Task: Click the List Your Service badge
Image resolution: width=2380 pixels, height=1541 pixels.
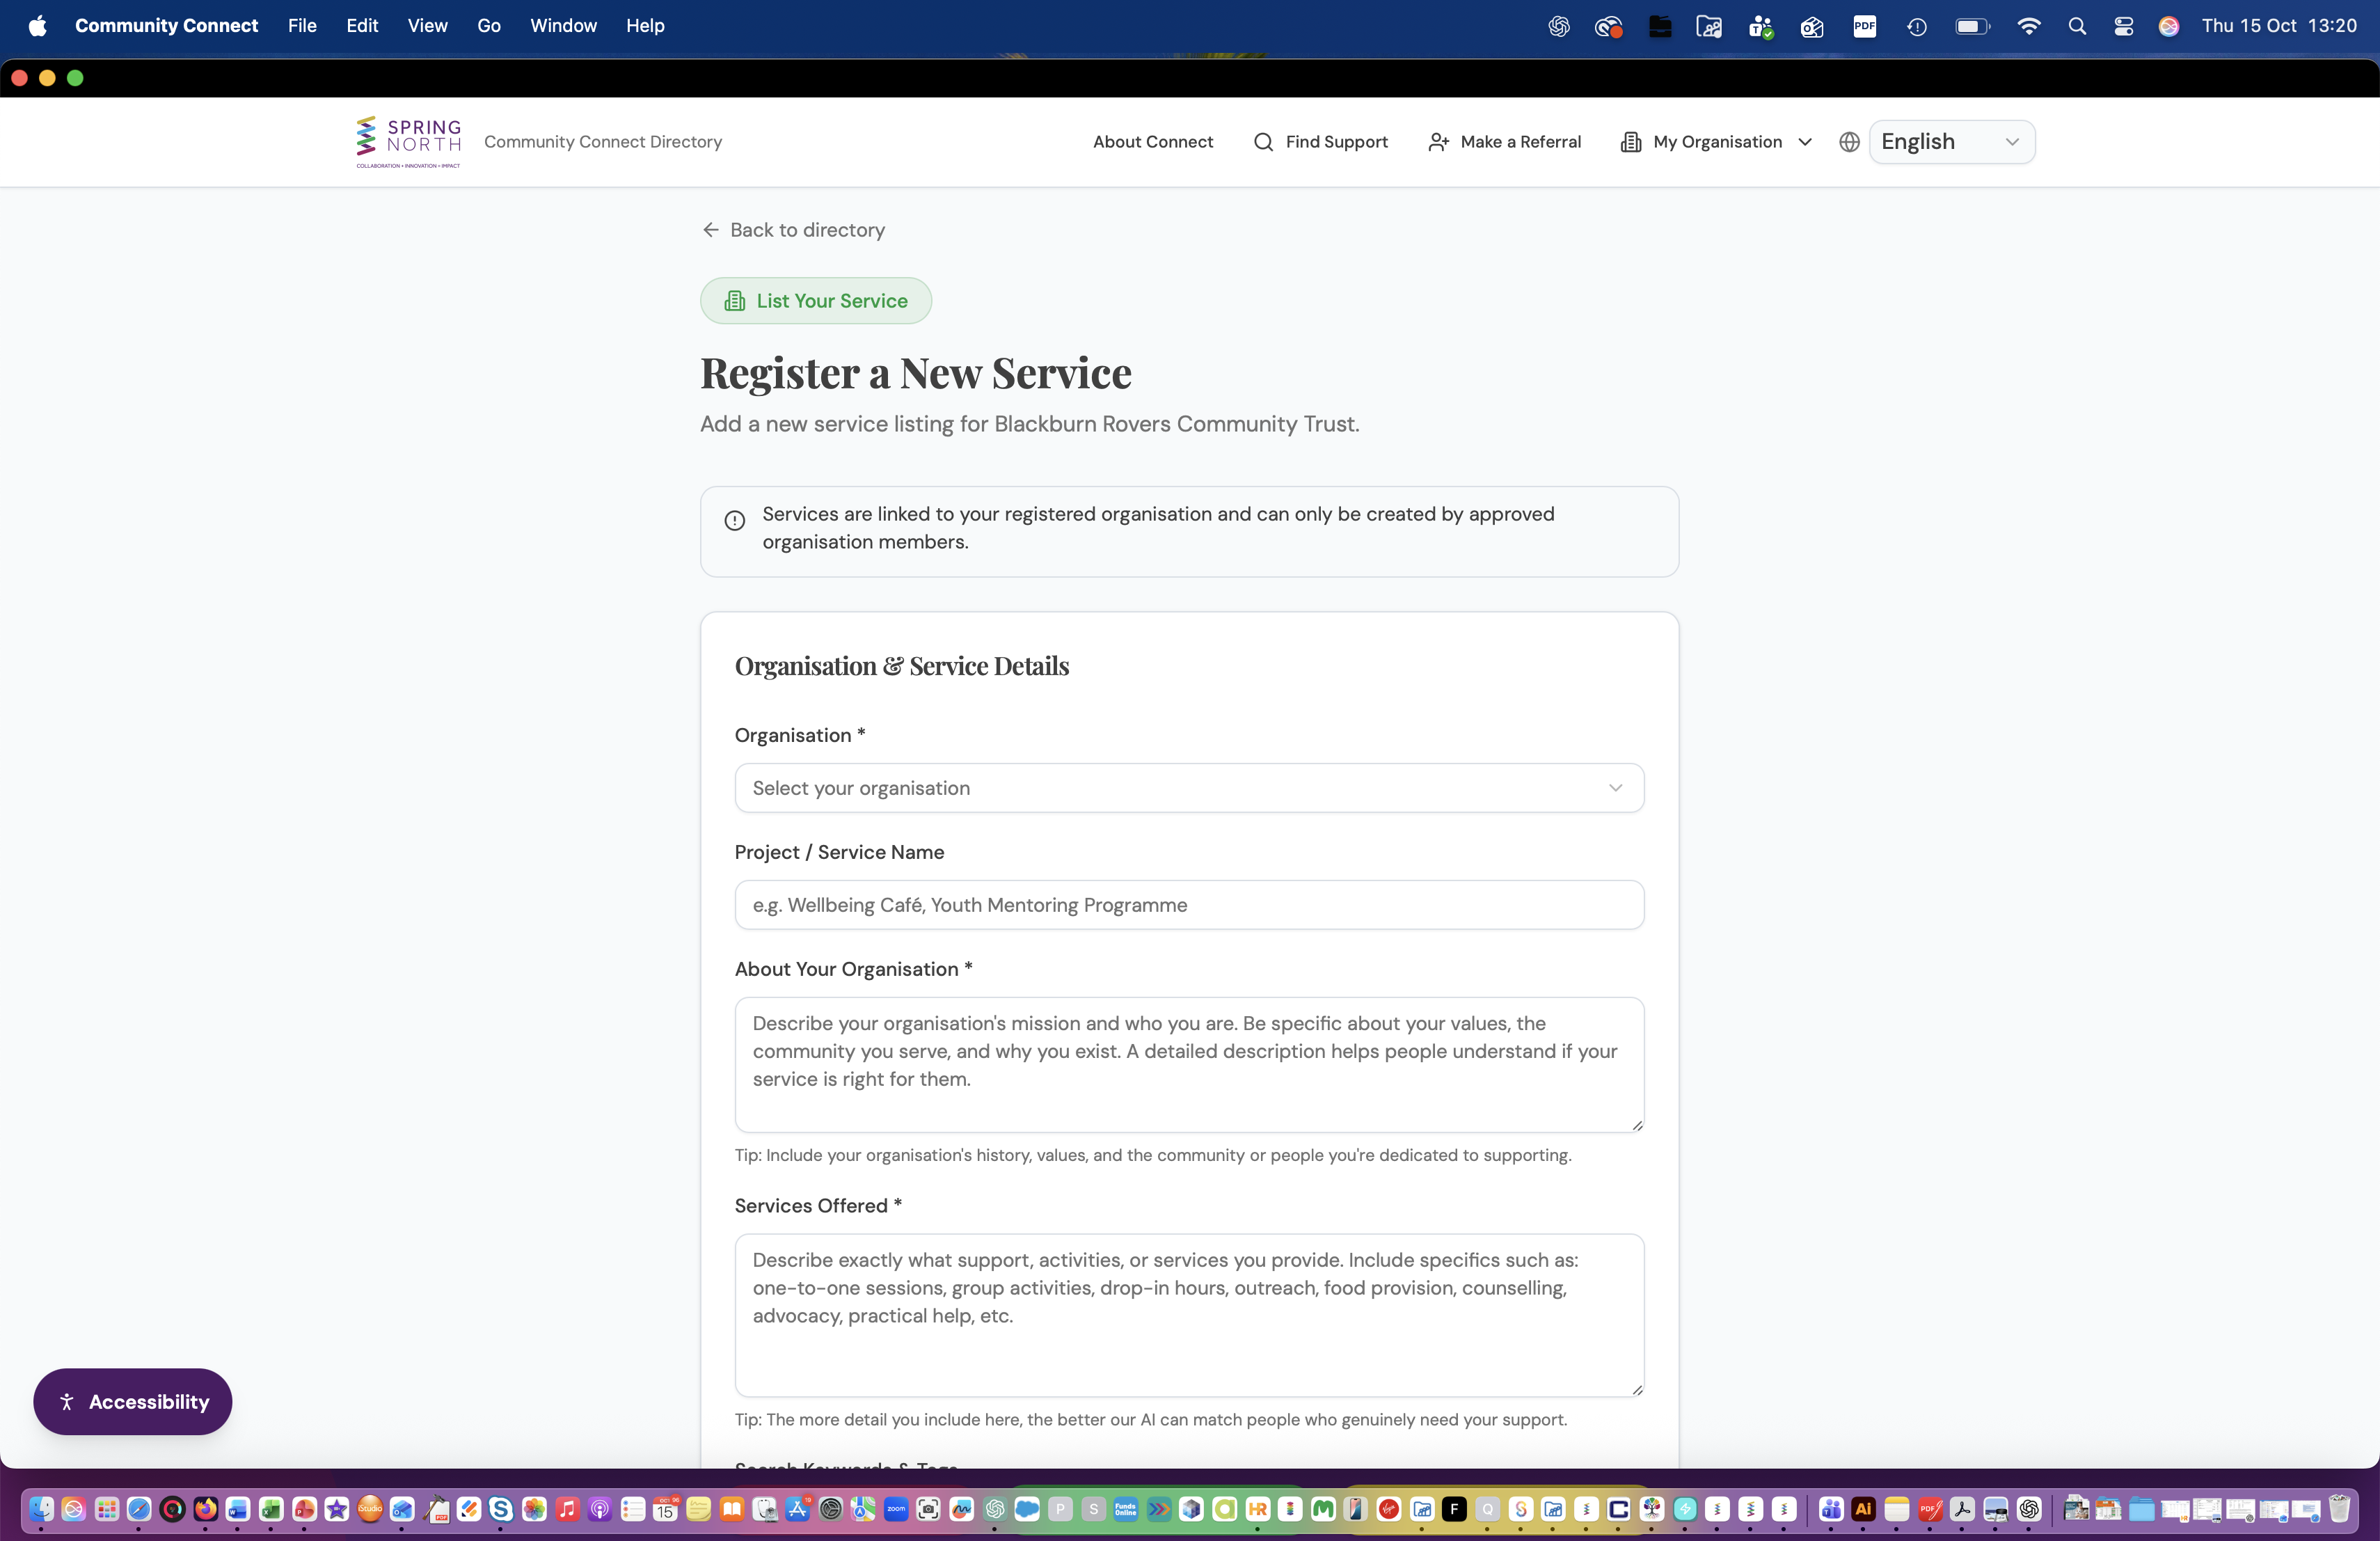Action: point(815,301)
